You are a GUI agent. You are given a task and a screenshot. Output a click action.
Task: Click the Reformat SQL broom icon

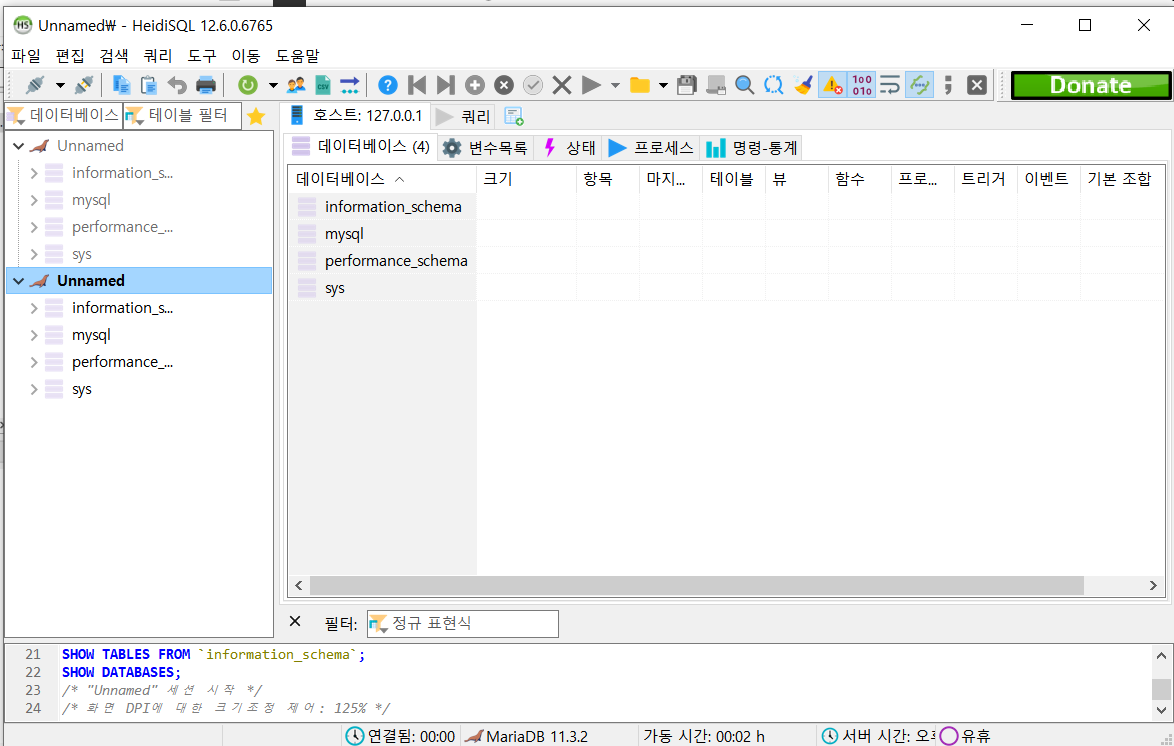pyautogui.click(x=803, y=85)
